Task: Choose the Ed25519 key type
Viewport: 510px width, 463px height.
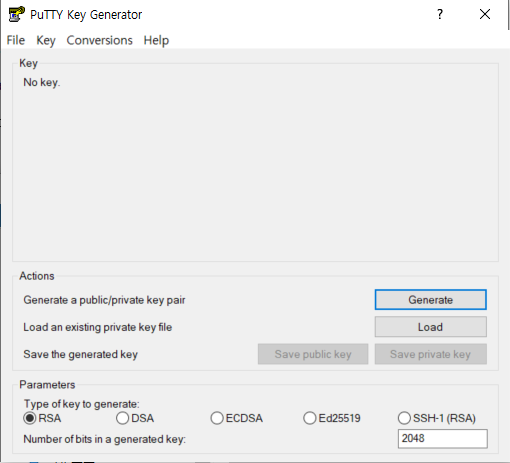Action: point(332,418)
